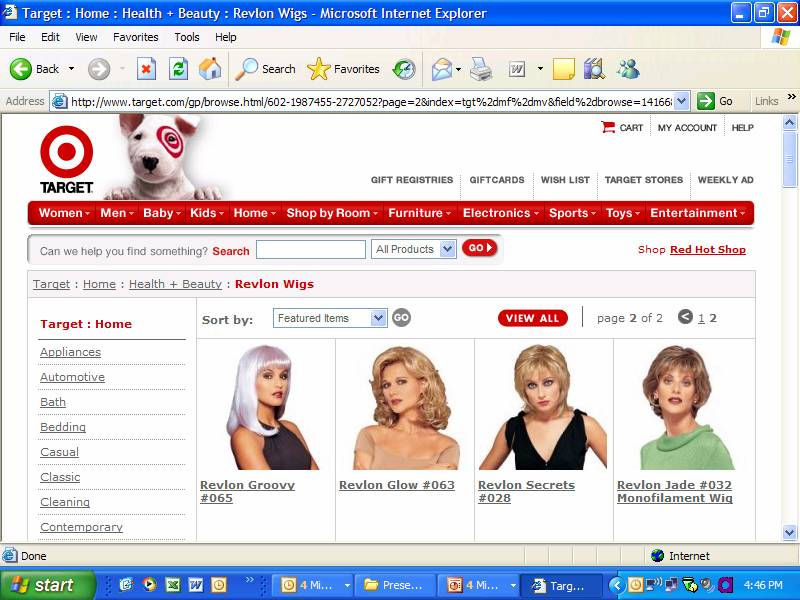This screenshot has width=800, height=600.
Task: Click the Print icon
Action: (x=481, y=69)
